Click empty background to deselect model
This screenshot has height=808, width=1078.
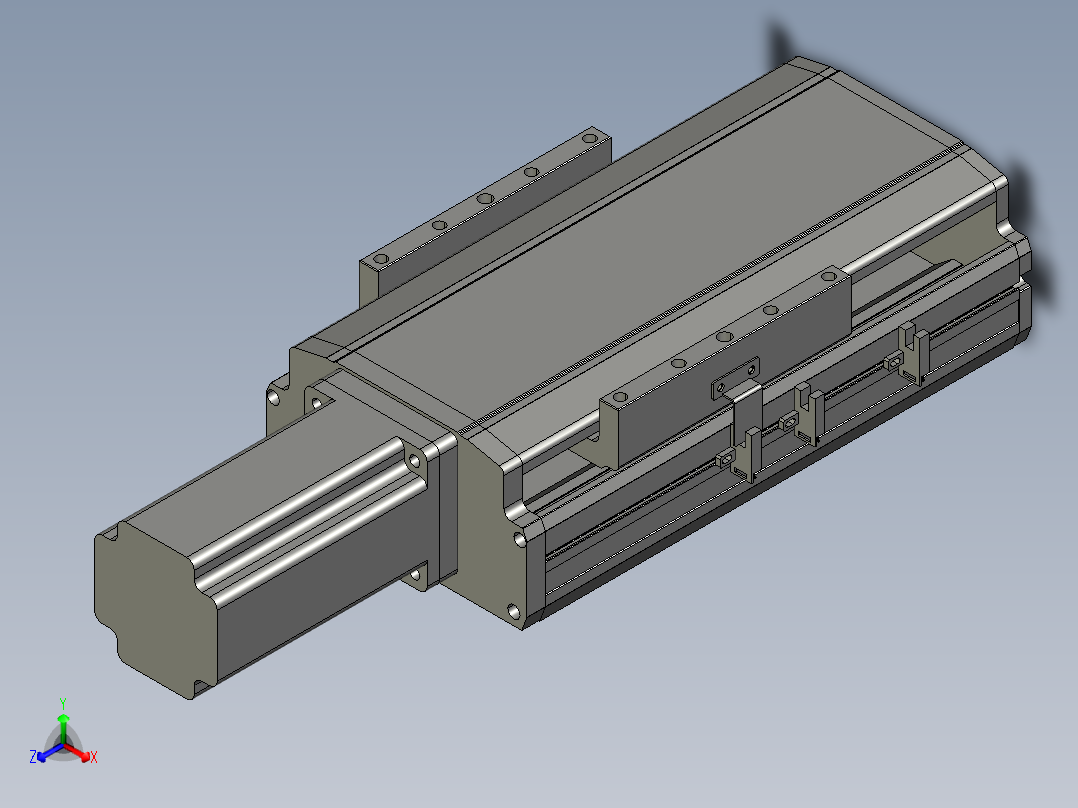coord(206,172)
